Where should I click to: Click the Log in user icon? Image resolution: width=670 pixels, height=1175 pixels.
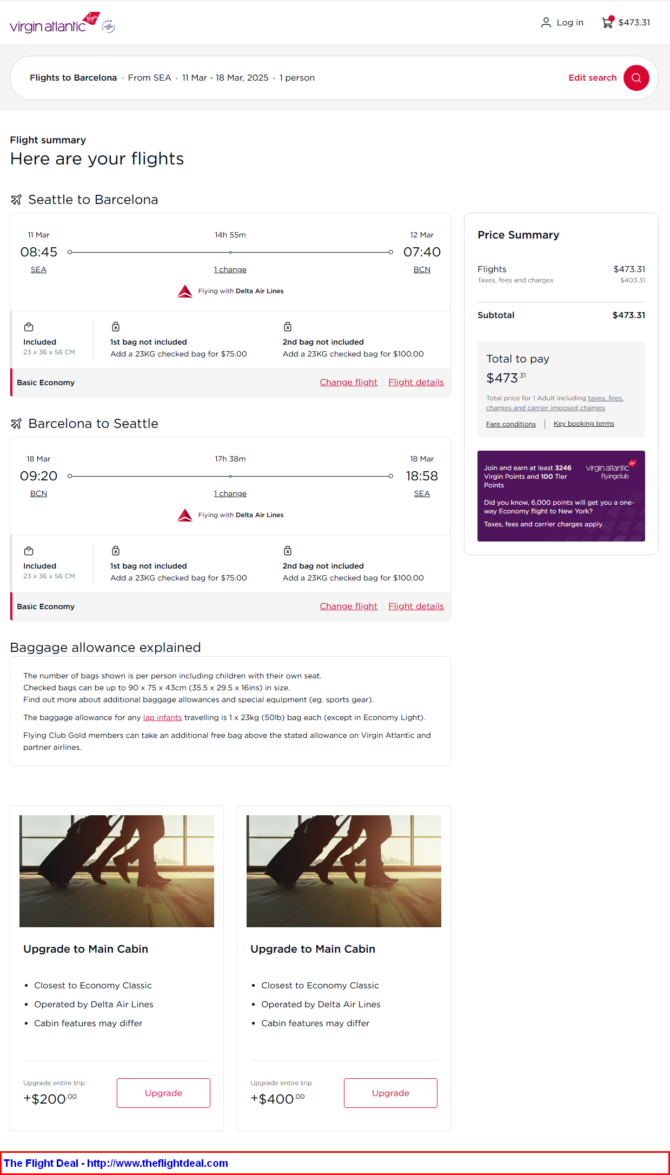[546, 22]
